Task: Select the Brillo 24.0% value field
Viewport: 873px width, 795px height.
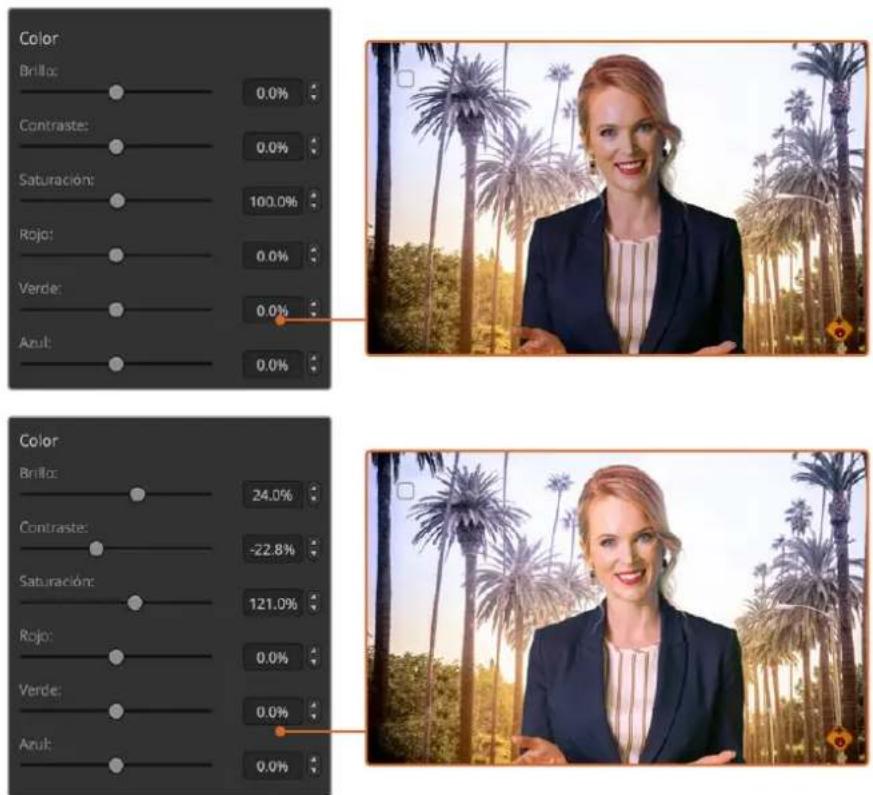Action: coord(273,495)
